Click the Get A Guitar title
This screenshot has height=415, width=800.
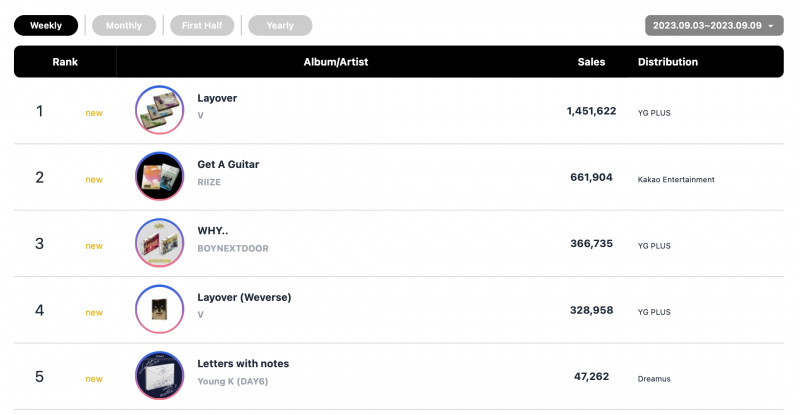pyautogui.click(x=228, y=164)
